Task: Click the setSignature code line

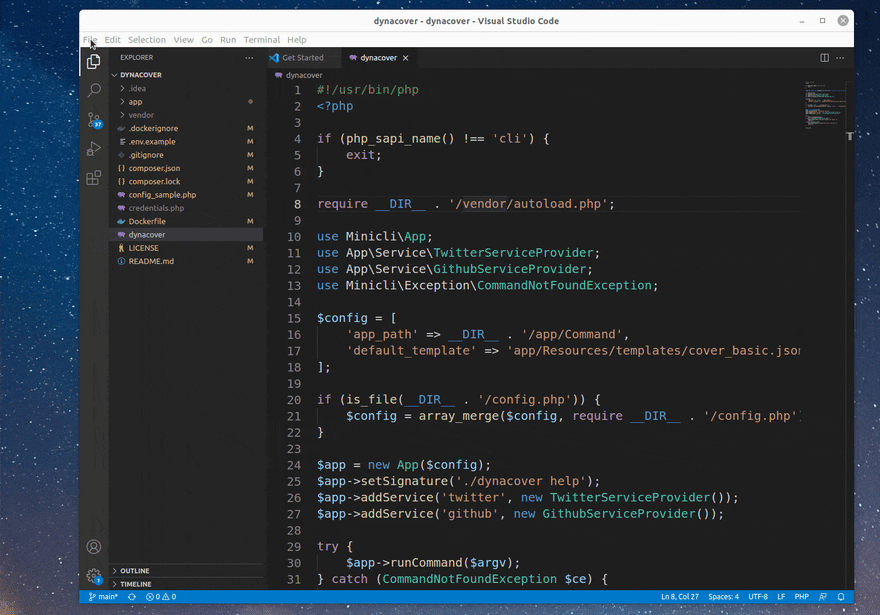Action: point(458,481)
